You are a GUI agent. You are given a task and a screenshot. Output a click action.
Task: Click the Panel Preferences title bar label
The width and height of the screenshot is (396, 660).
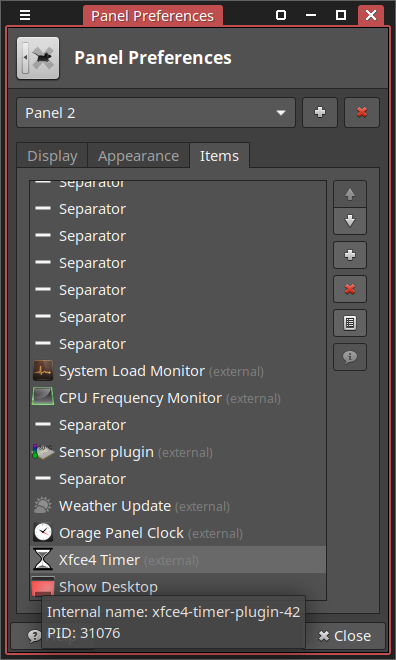click(x=153, y=16)
